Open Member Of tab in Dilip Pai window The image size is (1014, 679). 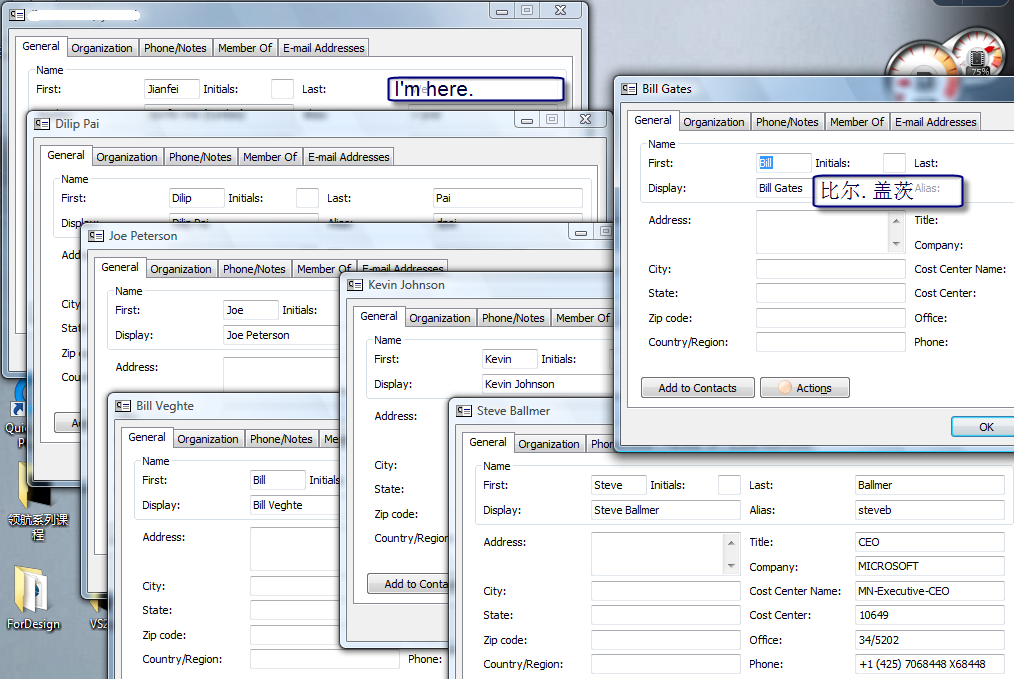[270, 157]
